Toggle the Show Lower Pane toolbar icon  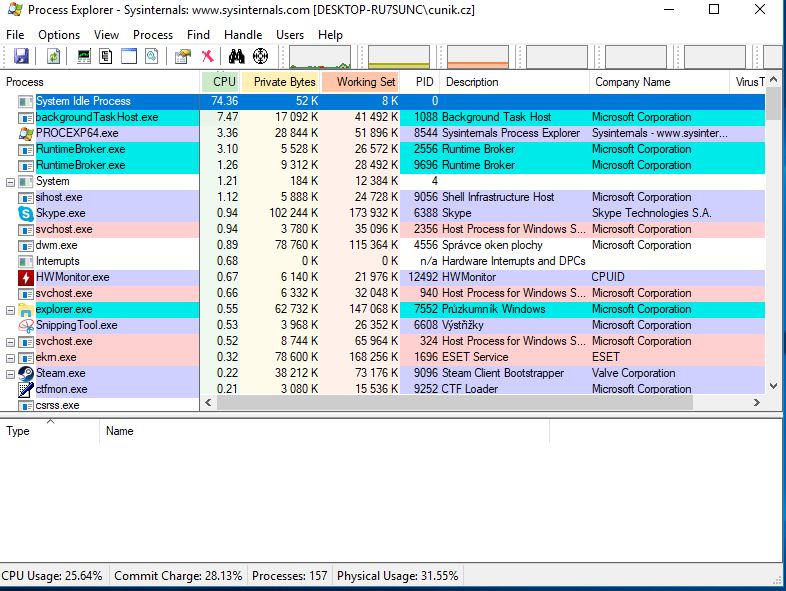129,56
